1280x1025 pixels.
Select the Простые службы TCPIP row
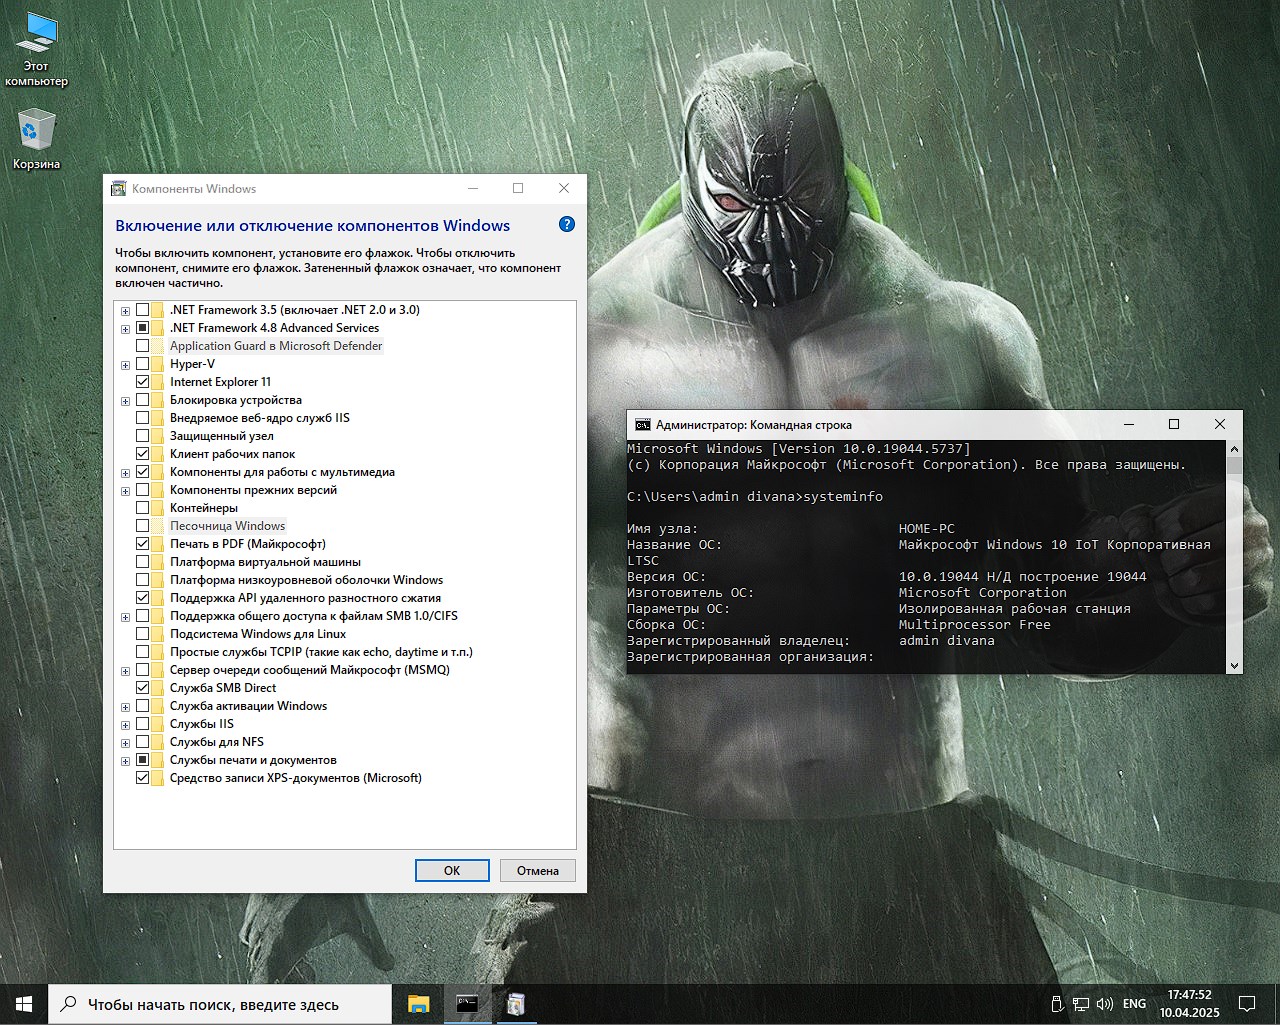click(x=321, y=652)
